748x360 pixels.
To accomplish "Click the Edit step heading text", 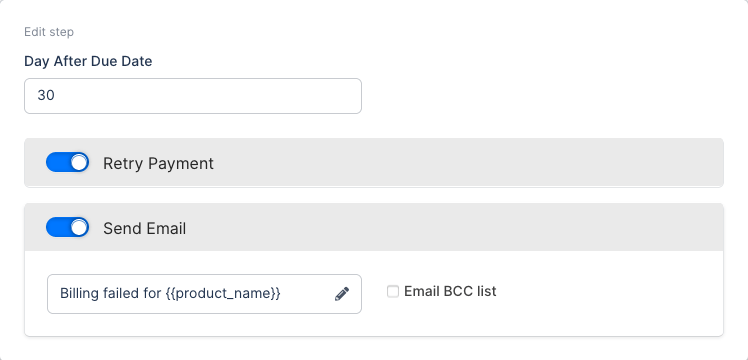I will pos(49,32).
